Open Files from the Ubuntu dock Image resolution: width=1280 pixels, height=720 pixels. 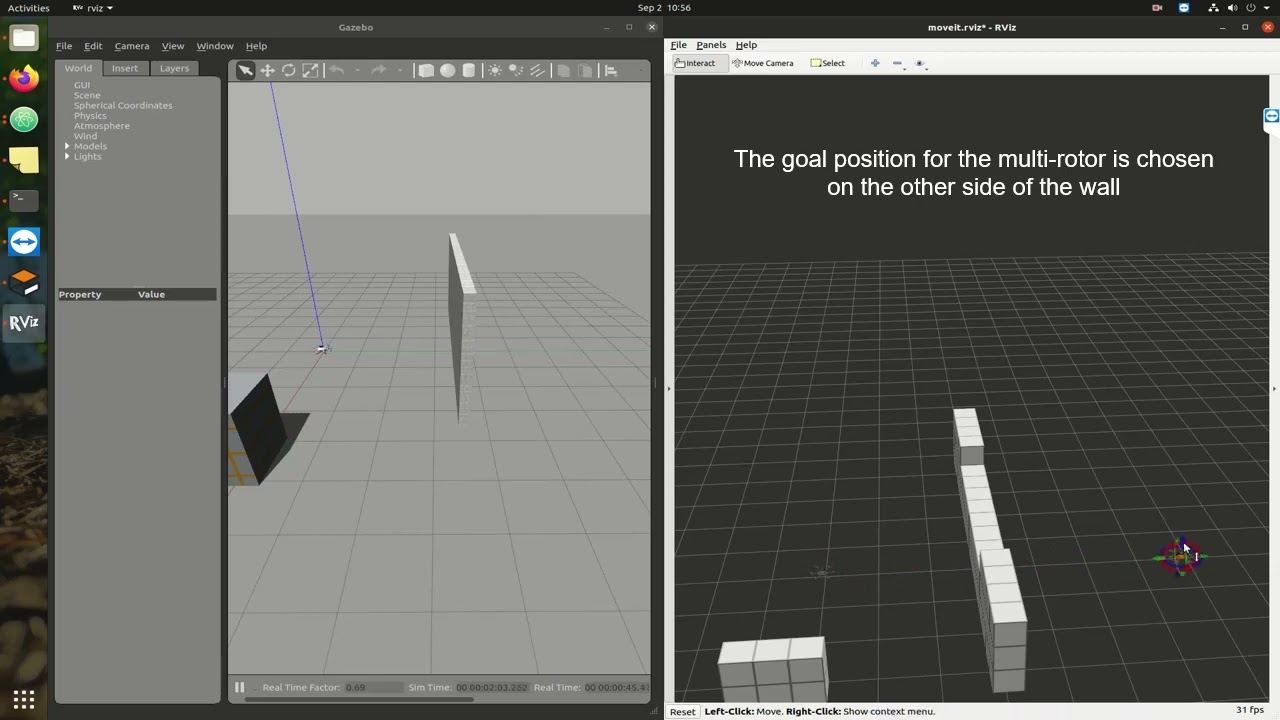tap(24, 39)
